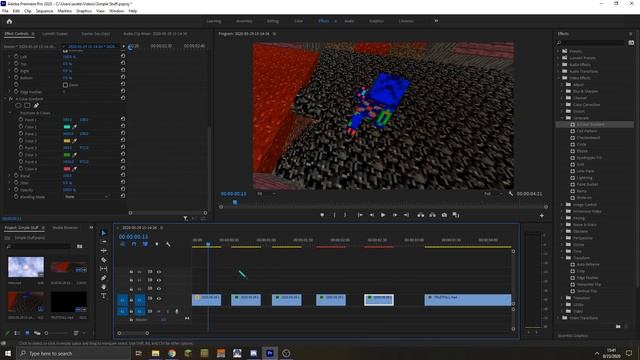The image size is (640, 360).
Task: Select the Horizontal Flip effect
Action: point(588,284)
